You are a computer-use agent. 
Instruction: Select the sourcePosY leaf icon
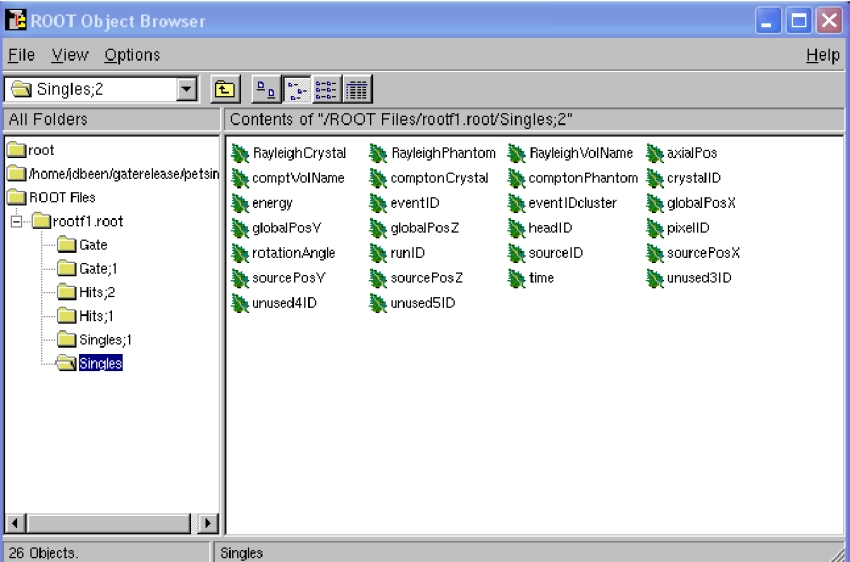pos(240,278)
